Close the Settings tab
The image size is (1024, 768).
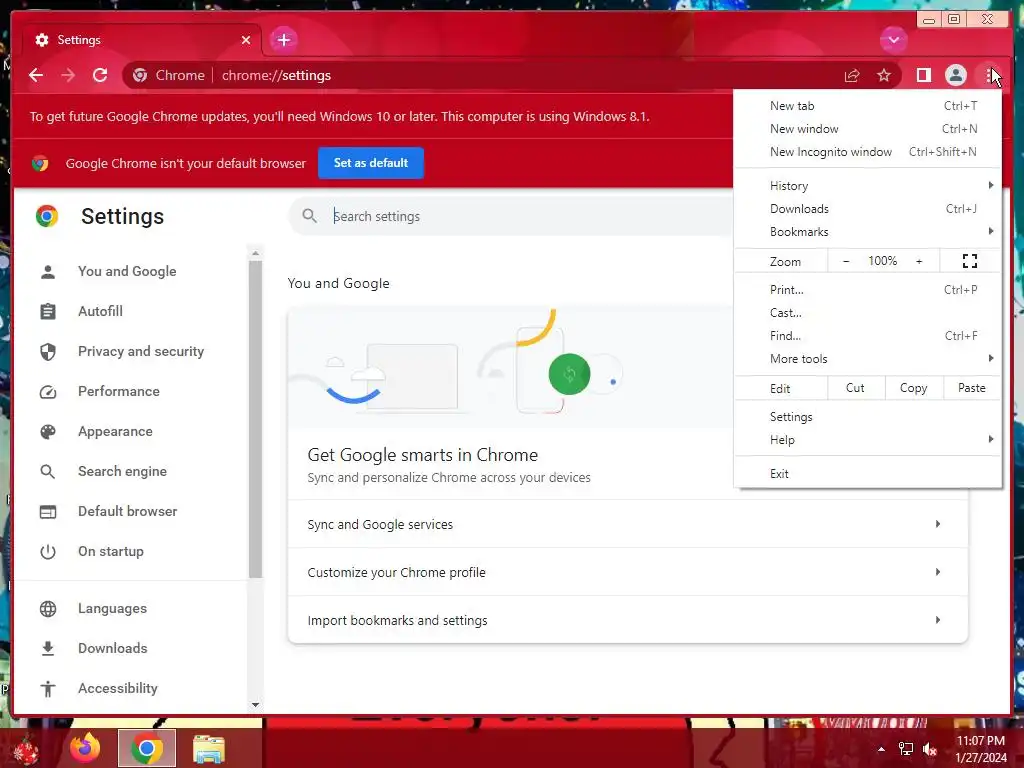click(246, 40)
